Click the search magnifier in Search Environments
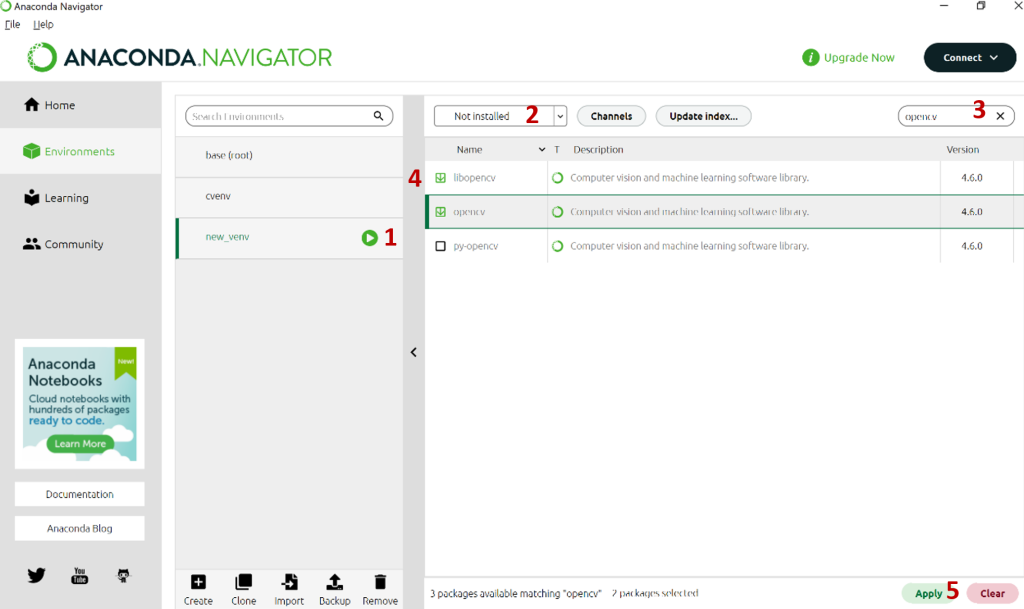 point(378,116)
